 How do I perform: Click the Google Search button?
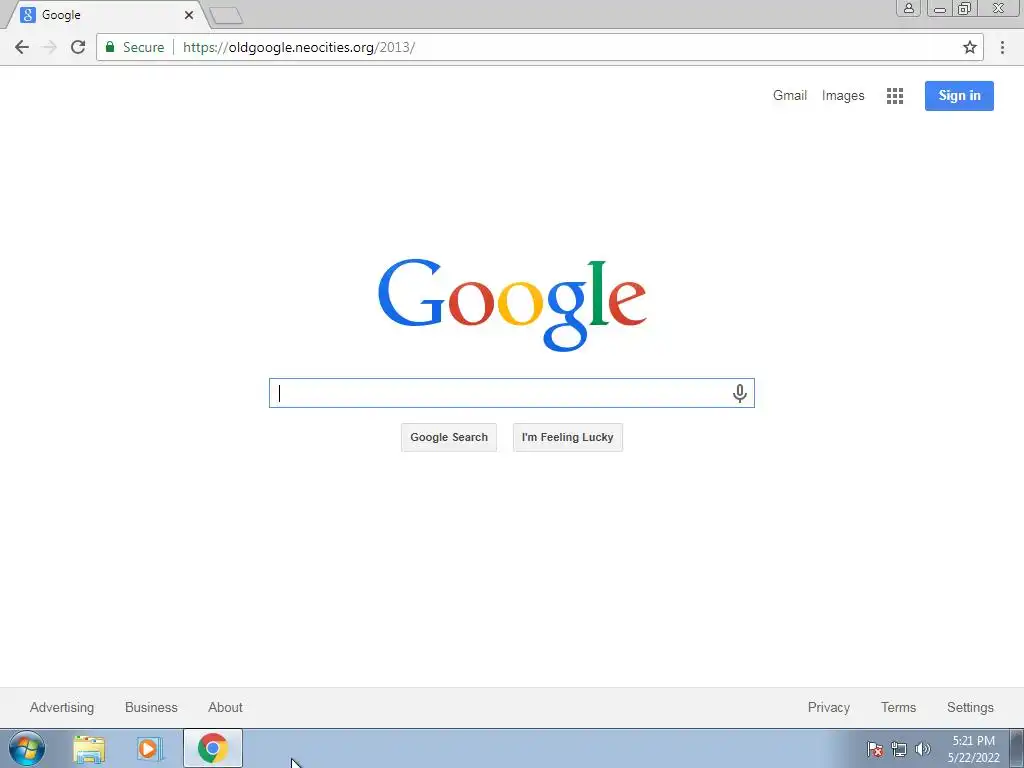[449, 437]
